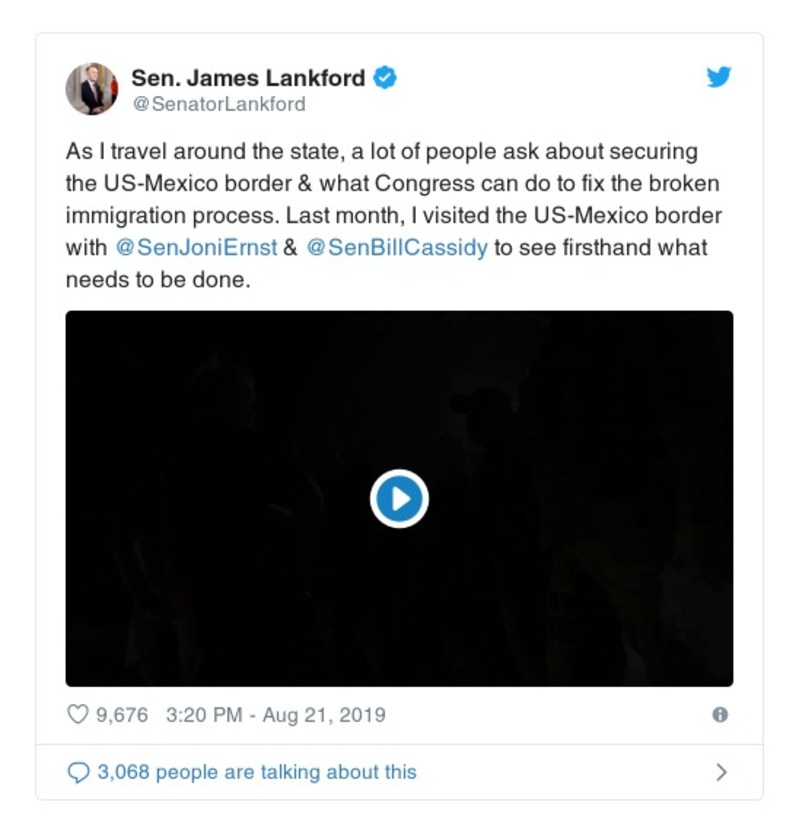Play the embedded video
Viewport: 799px width, 840px height.
pyautogui.click(x=399, y=499)
